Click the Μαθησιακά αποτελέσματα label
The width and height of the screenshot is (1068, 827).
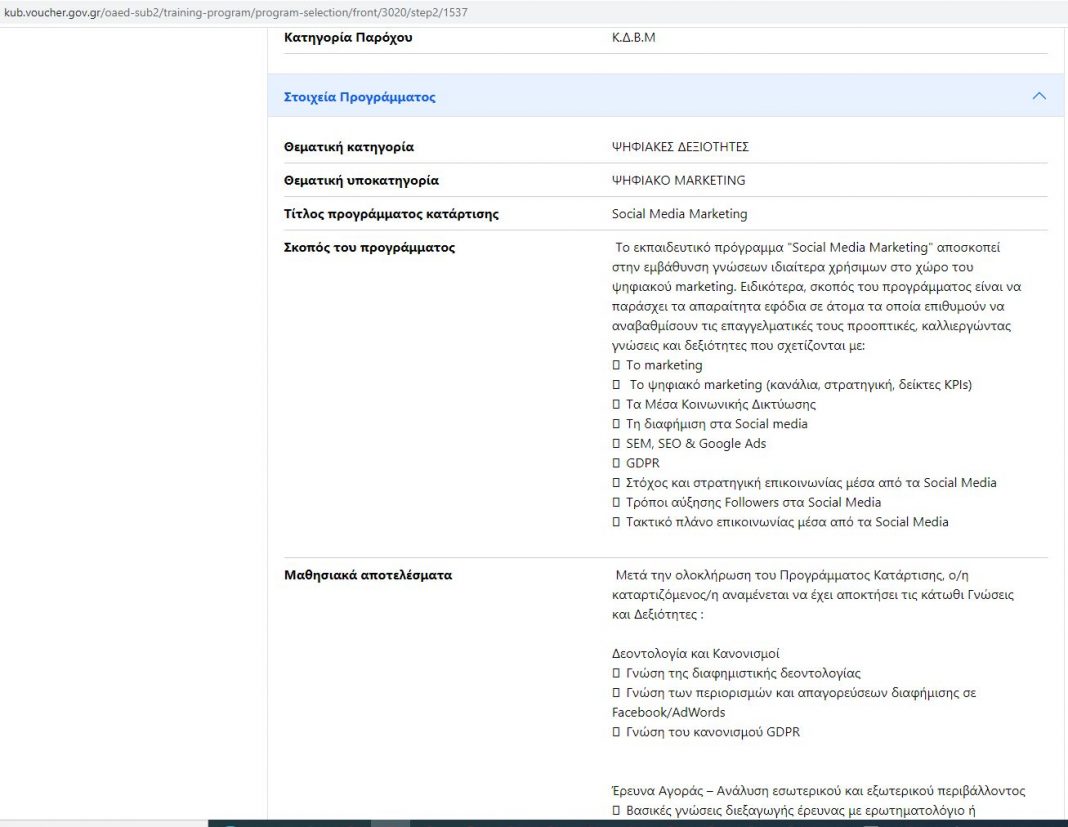click(368, 575)
